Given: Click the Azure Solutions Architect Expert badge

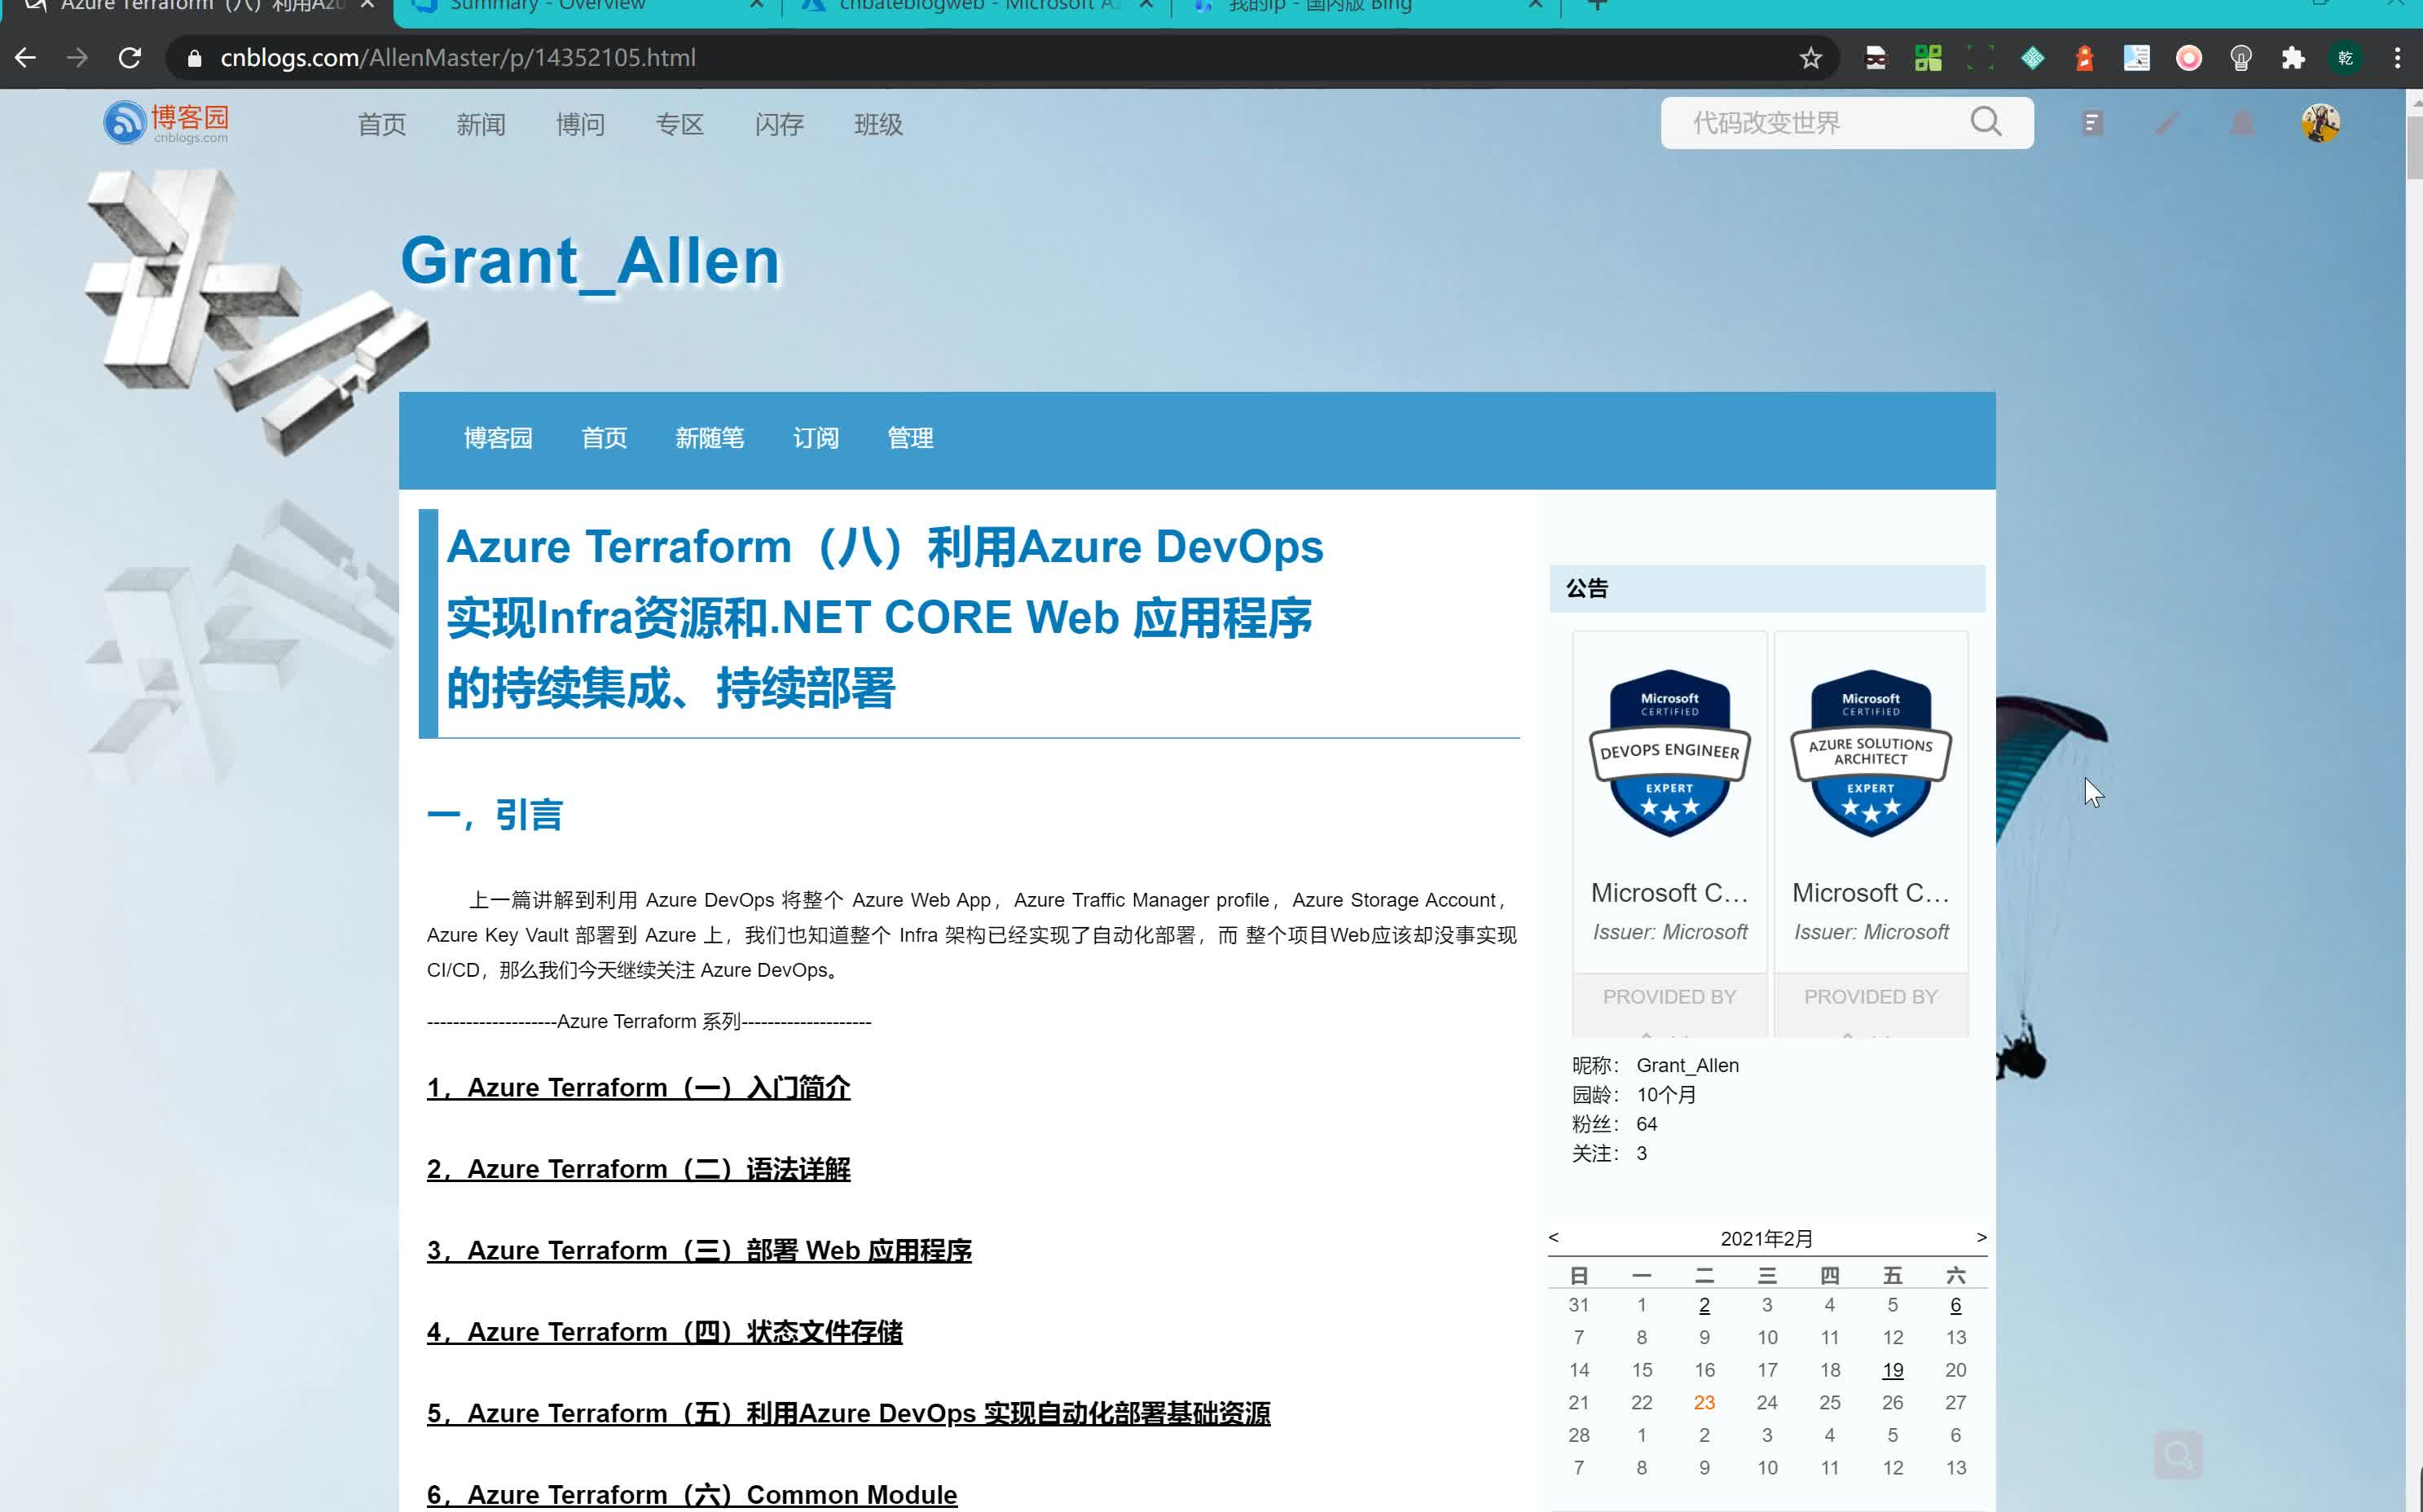Looking at the screenshot, I should [1871, 754].
